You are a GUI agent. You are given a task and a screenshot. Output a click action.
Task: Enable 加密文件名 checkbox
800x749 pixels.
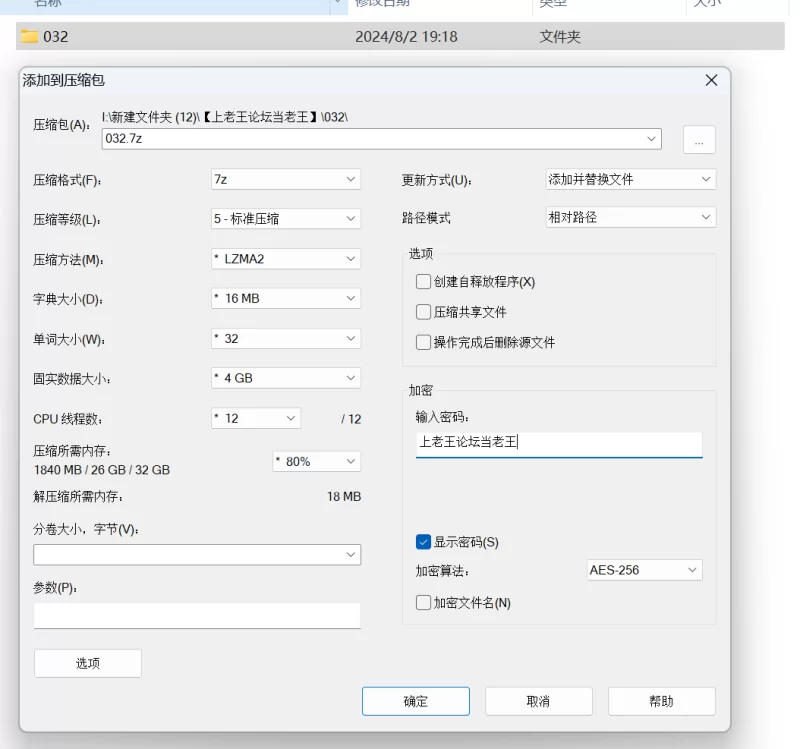pos(424,603)
